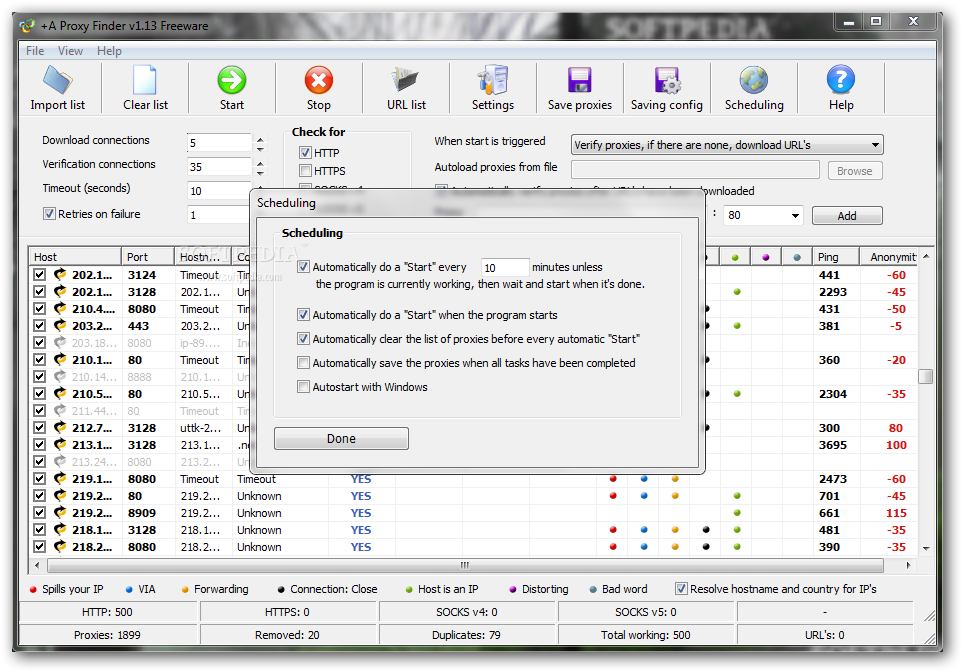Click the Save proxies floppy icon

click(x=580, y=80)
